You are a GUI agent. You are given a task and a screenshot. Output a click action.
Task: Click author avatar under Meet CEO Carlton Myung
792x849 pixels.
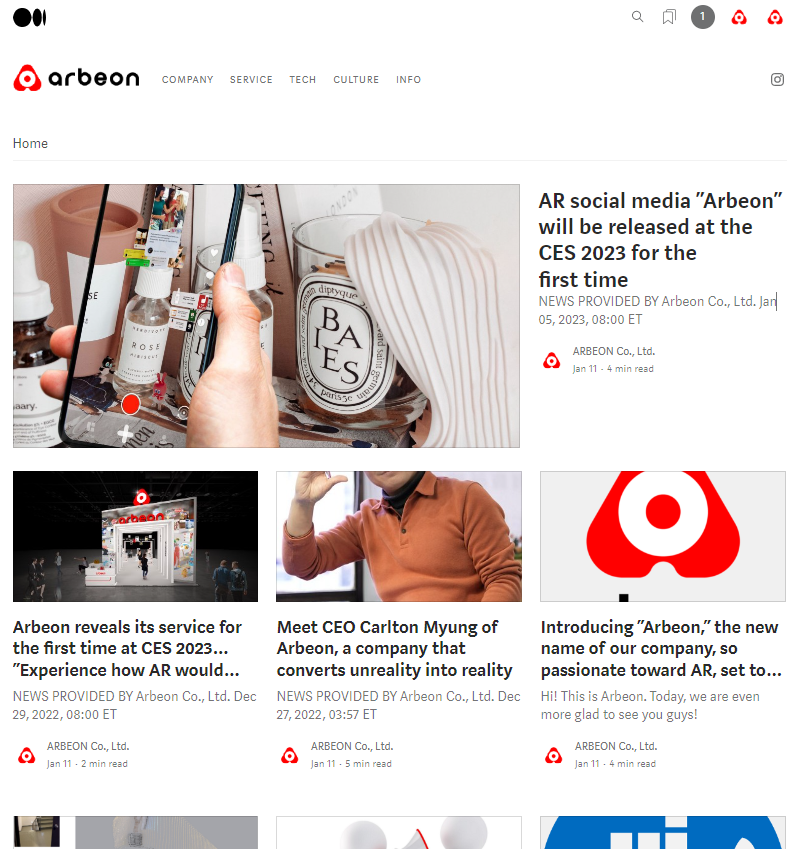[x=290, y=755]
